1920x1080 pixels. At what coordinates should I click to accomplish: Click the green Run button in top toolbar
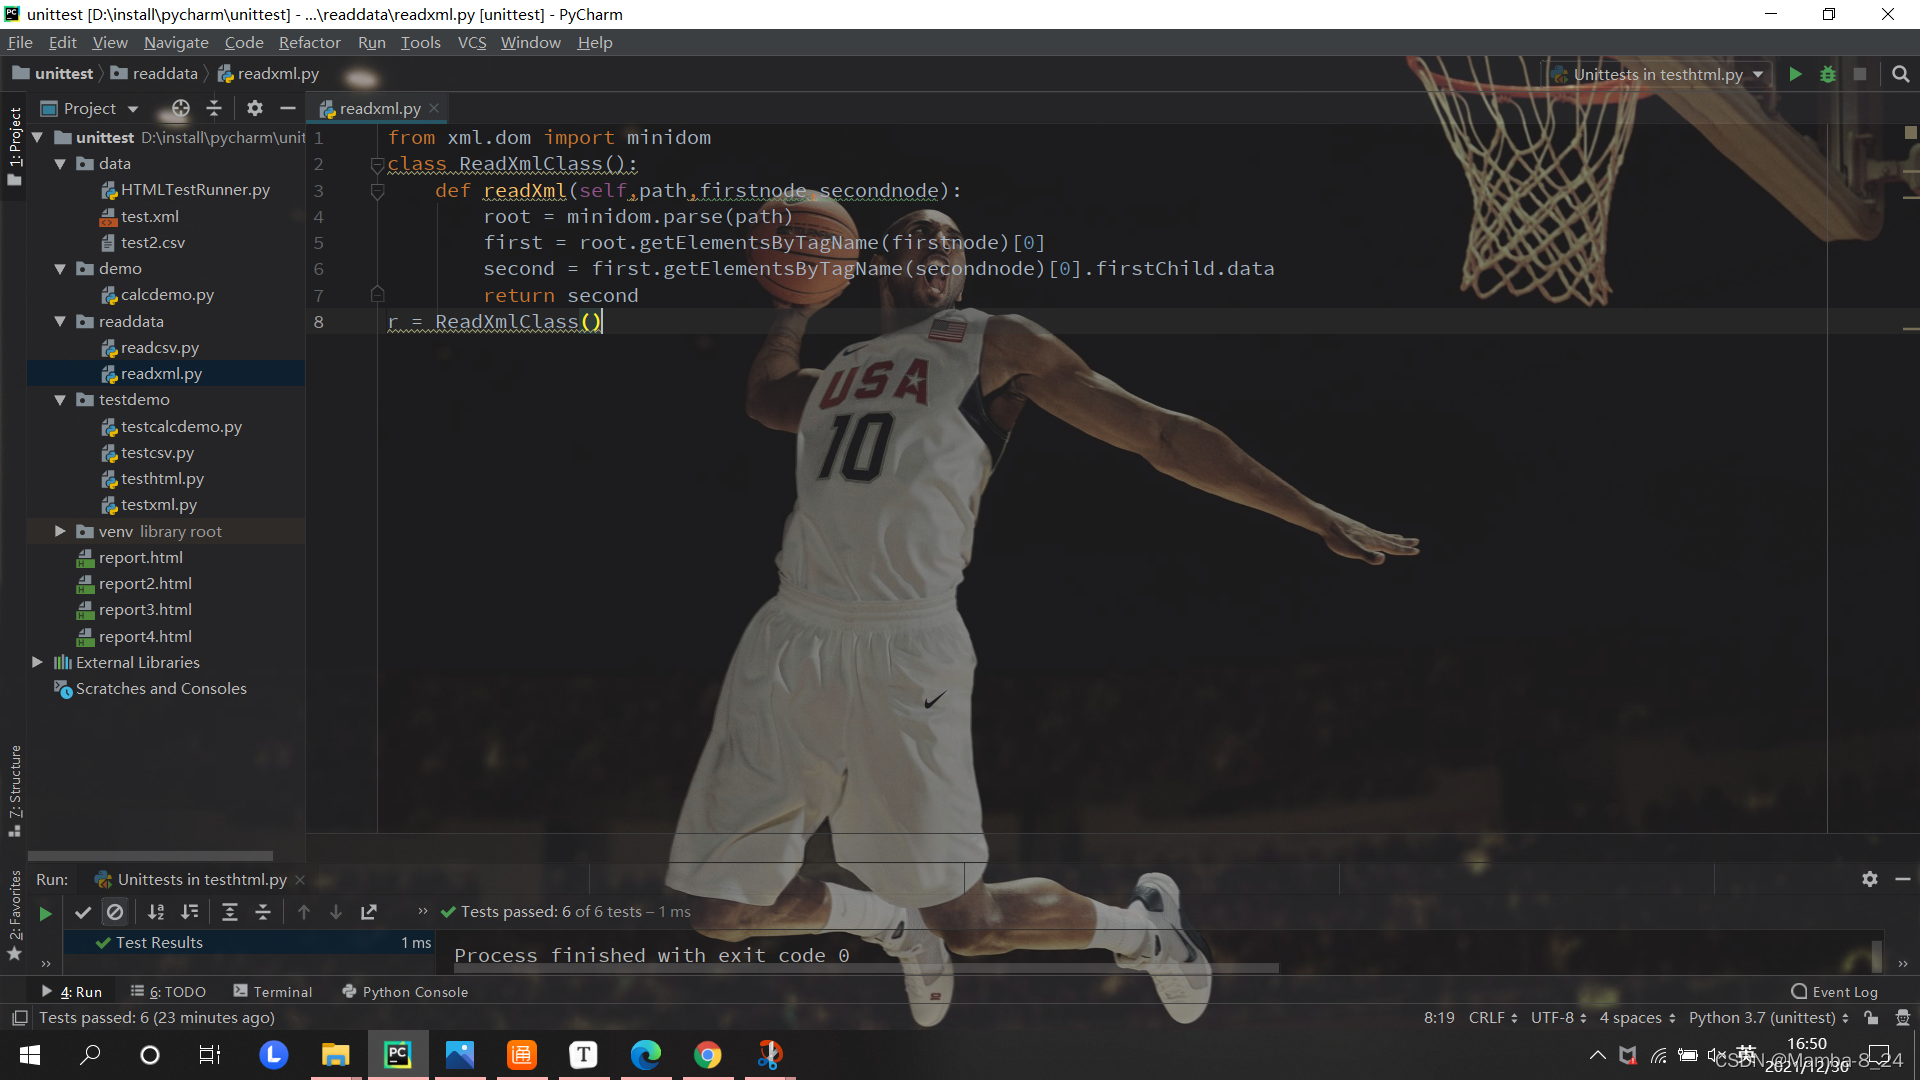pos(1795,74)
